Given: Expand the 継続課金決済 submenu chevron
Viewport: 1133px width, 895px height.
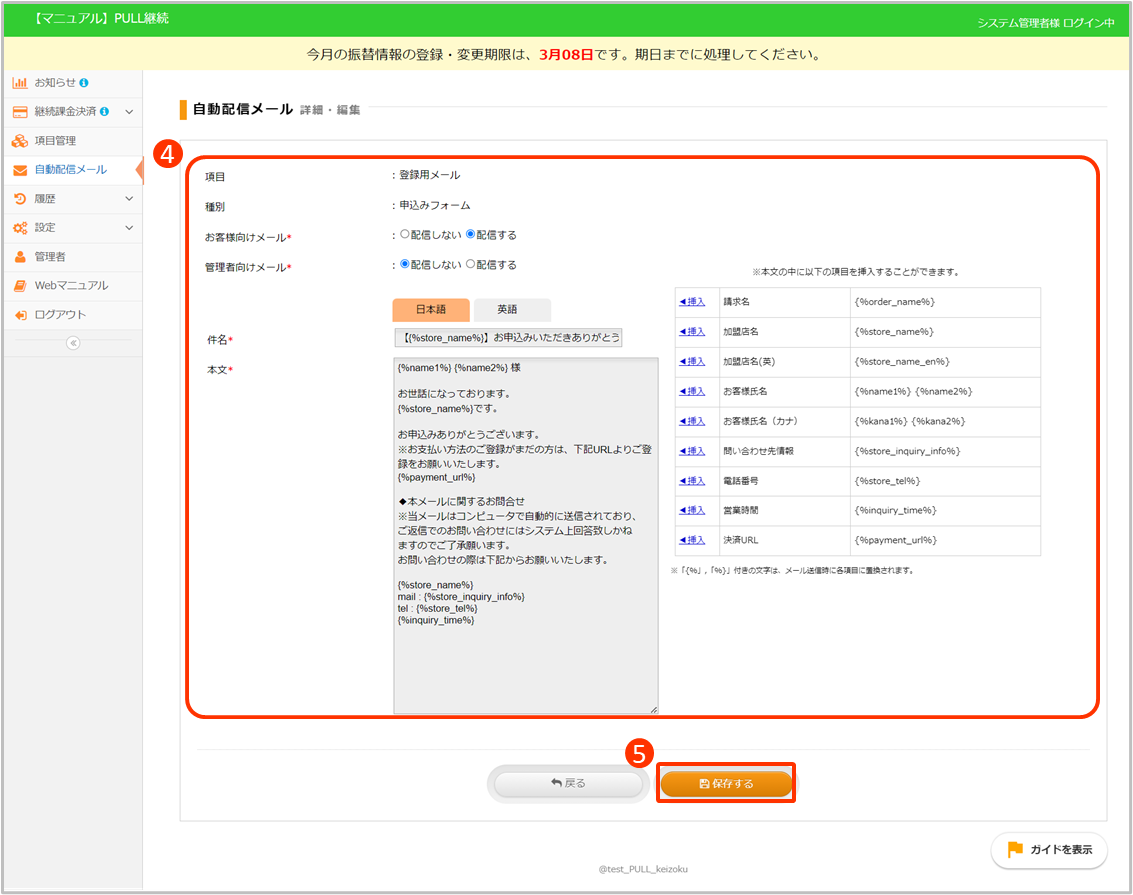Looking at the screenshot, I should (129, 111).
